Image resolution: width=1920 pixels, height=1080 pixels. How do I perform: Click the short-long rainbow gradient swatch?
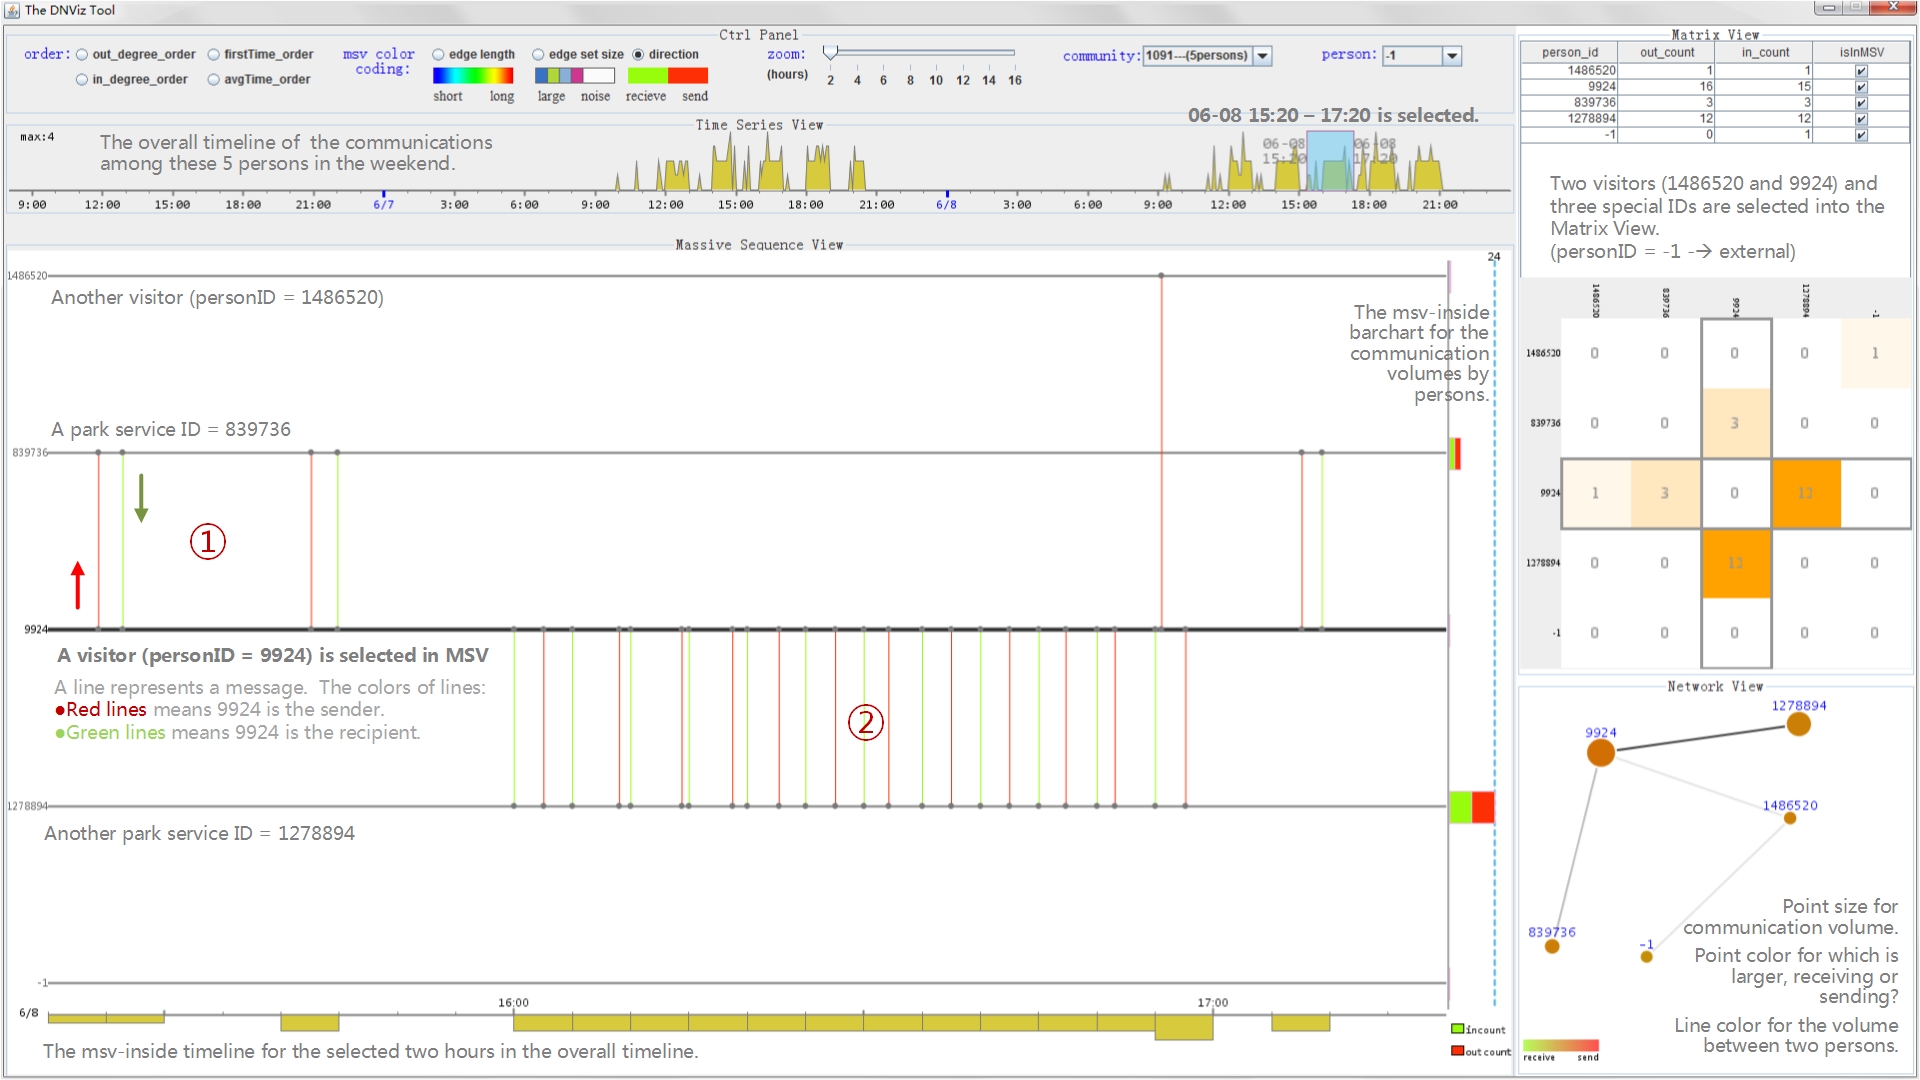pyautogui.click(x=473, y=76)
